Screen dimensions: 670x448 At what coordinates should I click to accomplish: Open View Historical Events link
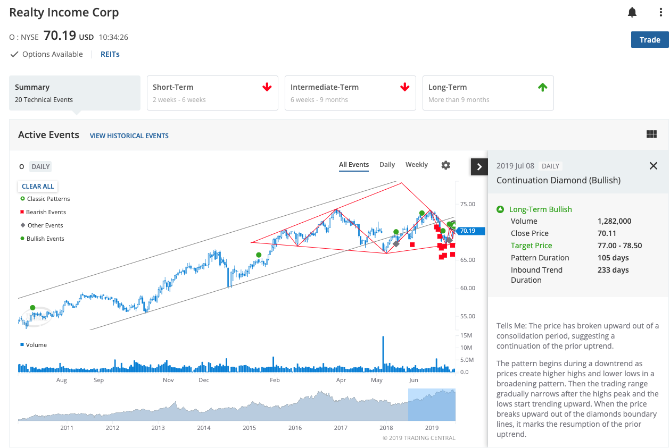coord(129,135)
